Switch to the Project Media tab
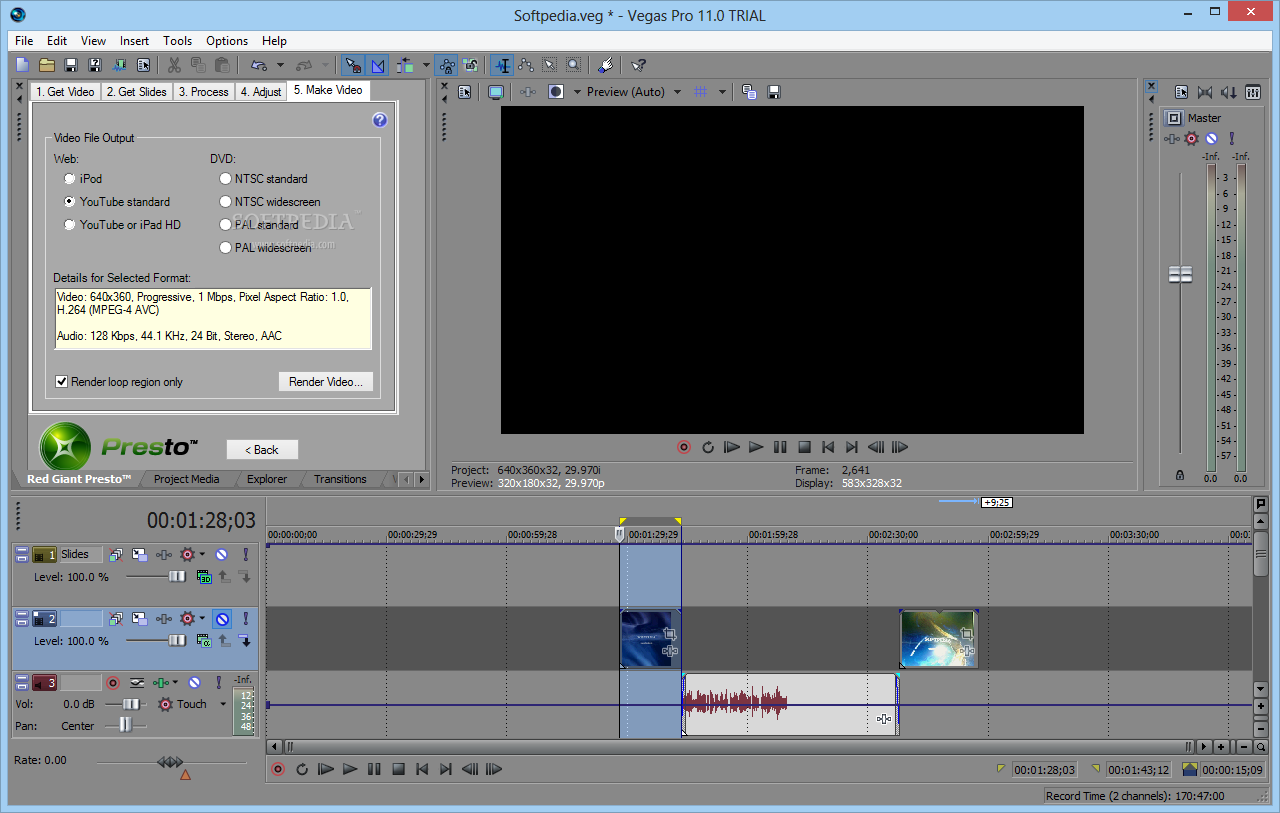Viewport: 1280px width, 813px height. pyautogui.click(x=186, y=479)
